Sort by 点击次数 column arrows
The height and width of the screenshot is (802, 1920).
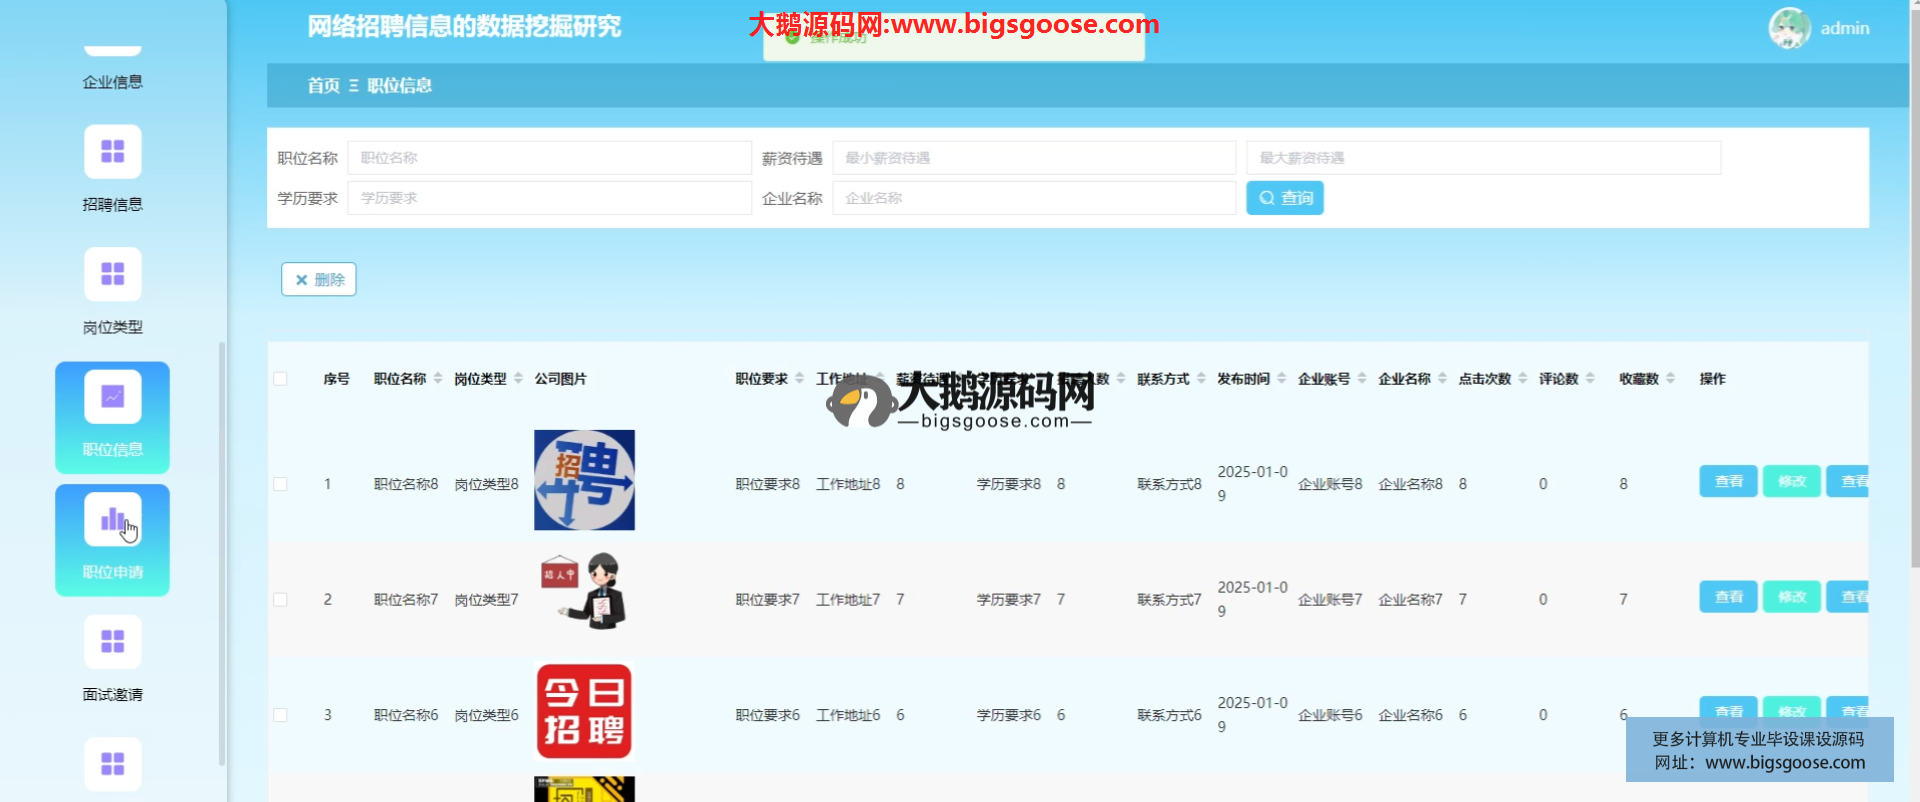(x=1523, y=379)
